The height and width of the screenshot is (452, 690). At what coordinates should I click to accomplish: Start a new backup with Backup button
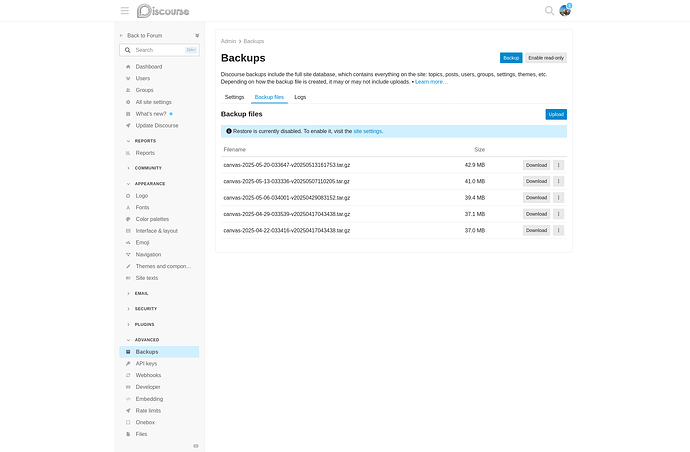pos(511,58)
